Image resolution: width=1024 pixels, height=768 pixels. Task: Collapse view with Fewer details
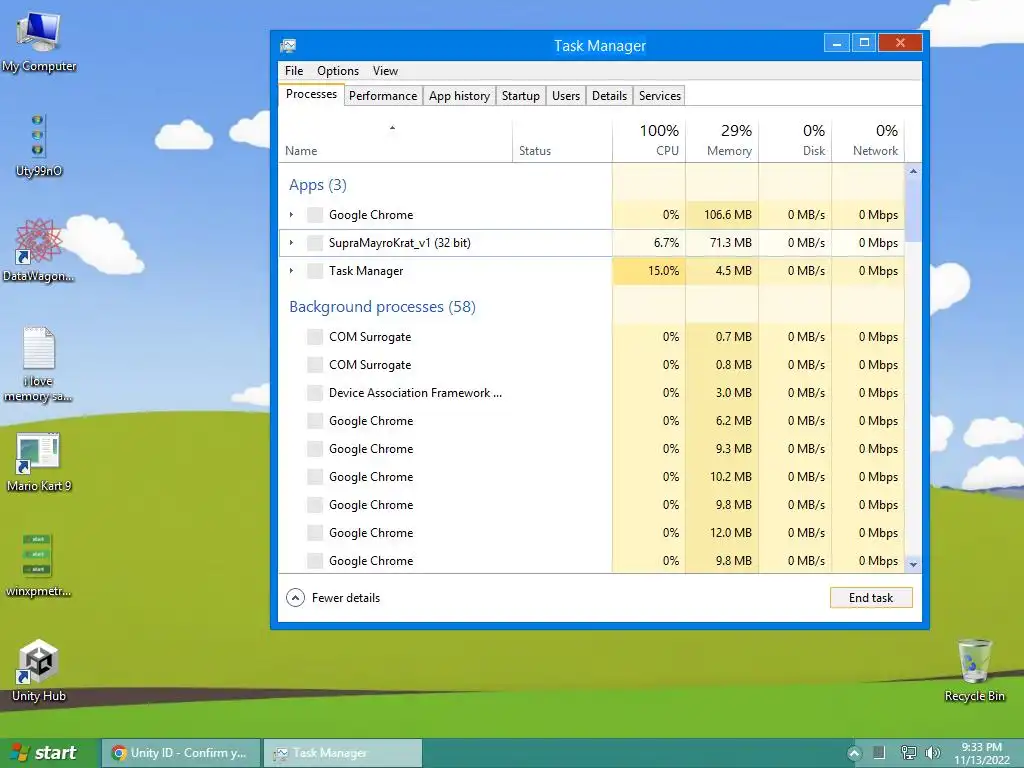[x=333, y=598]
